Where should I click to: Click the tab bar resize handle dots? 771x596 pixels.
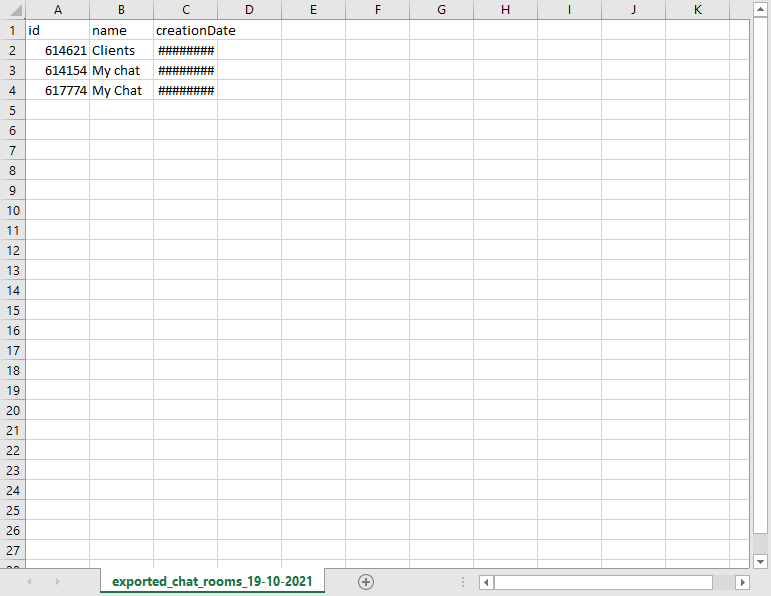tap(462, 582)
